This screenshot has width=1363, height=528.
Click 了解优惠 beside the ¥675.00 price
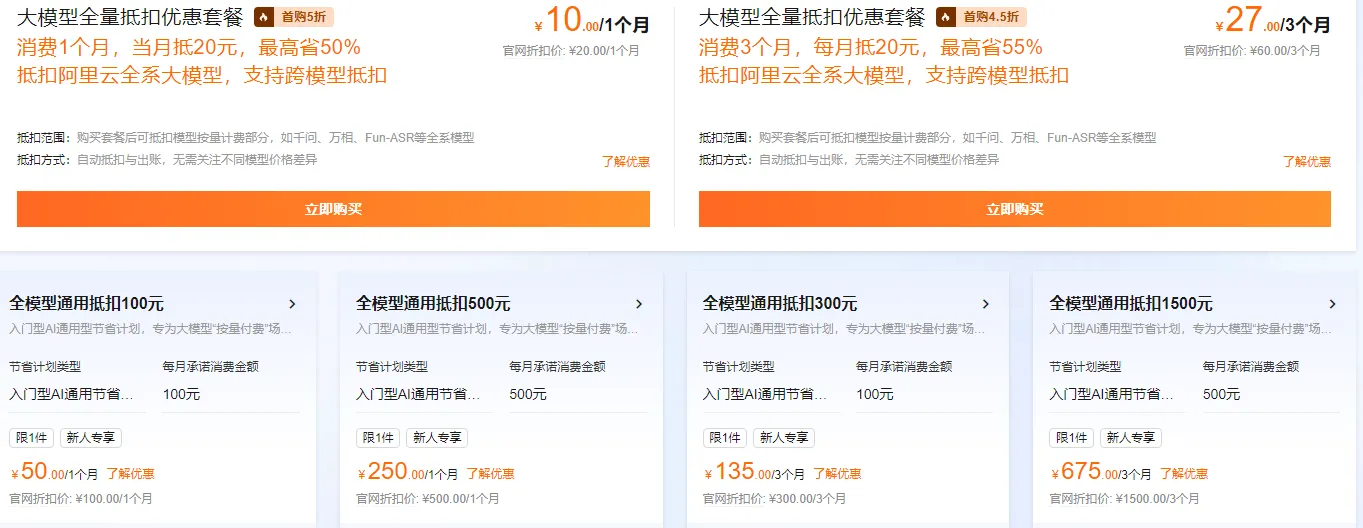(1184, 474)
